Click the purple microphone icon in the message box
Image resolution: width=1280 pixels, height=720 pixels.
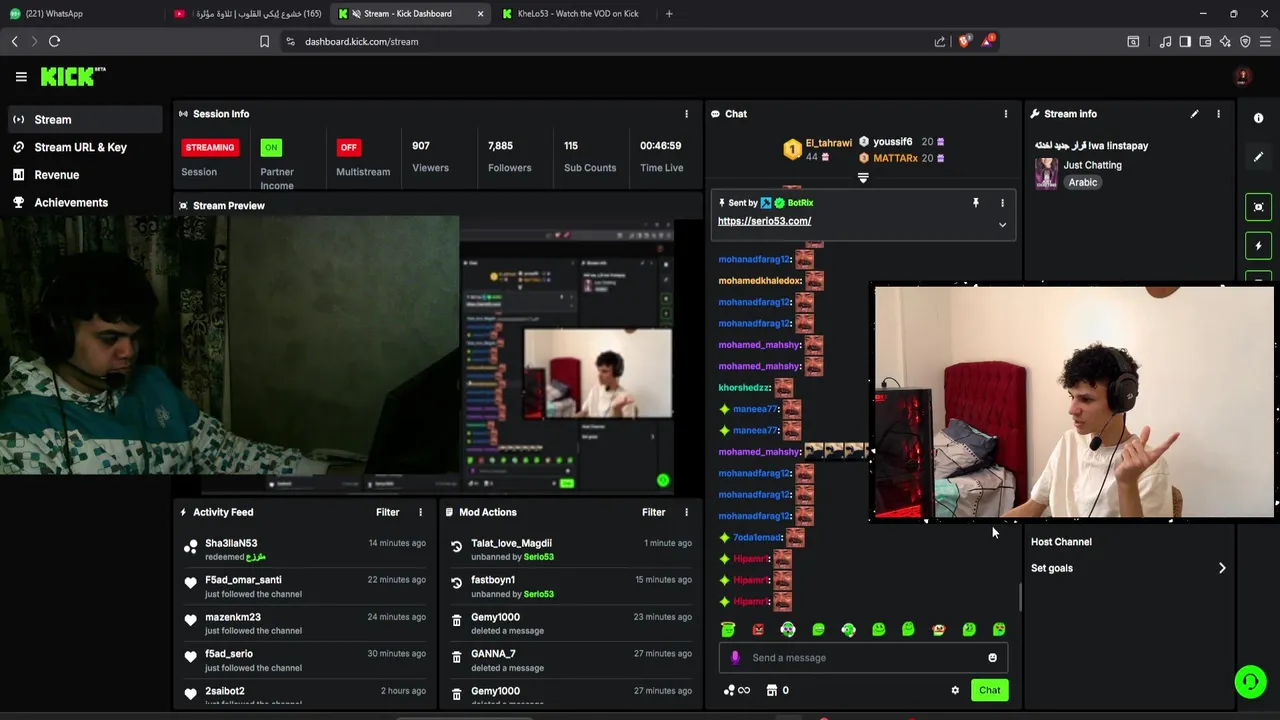[735, 658]
